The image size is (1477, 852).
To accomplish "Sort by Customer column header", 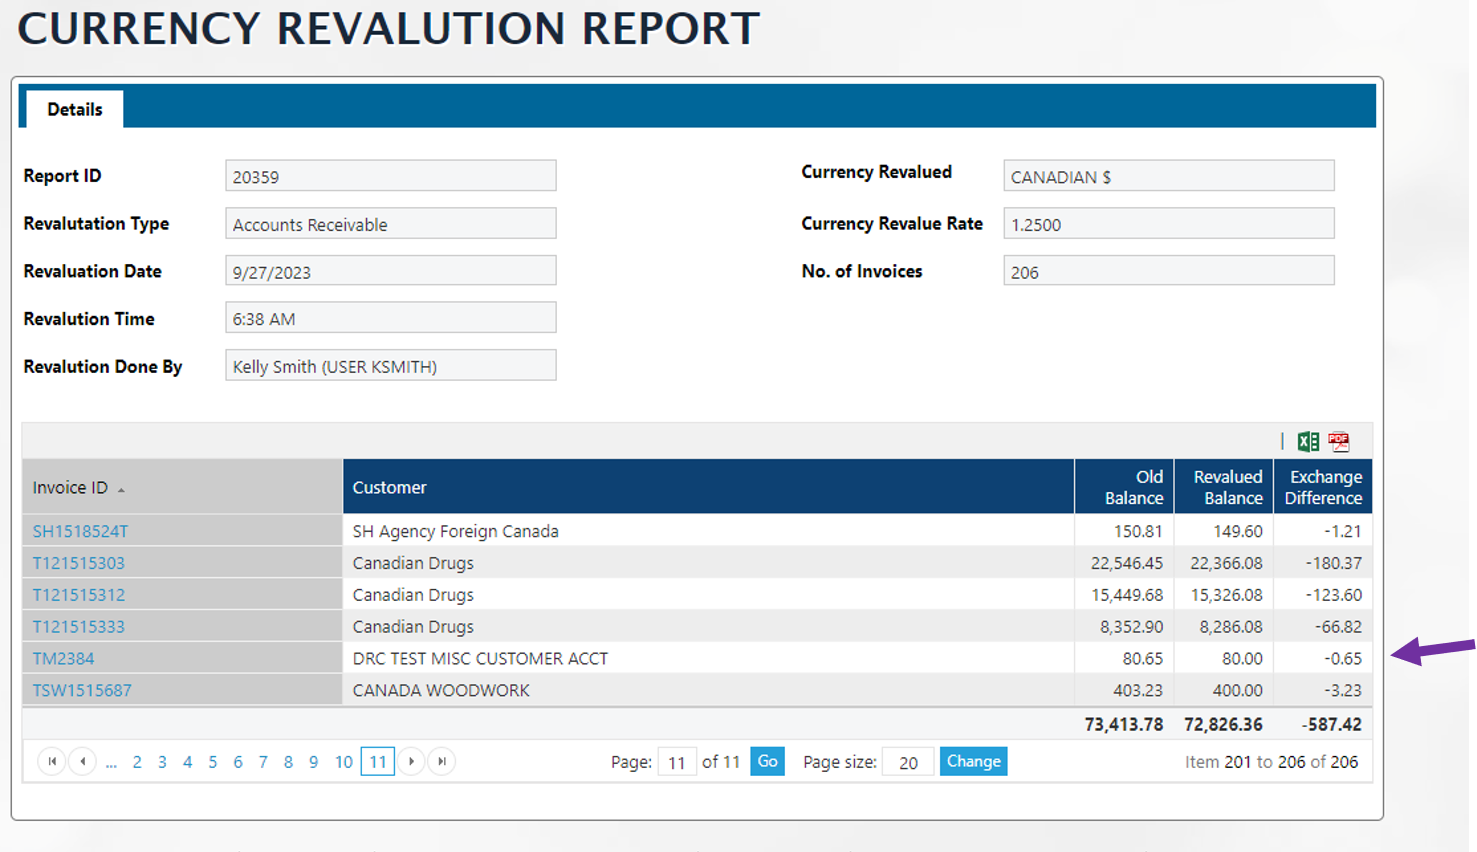I will click(x=389, y=488).
